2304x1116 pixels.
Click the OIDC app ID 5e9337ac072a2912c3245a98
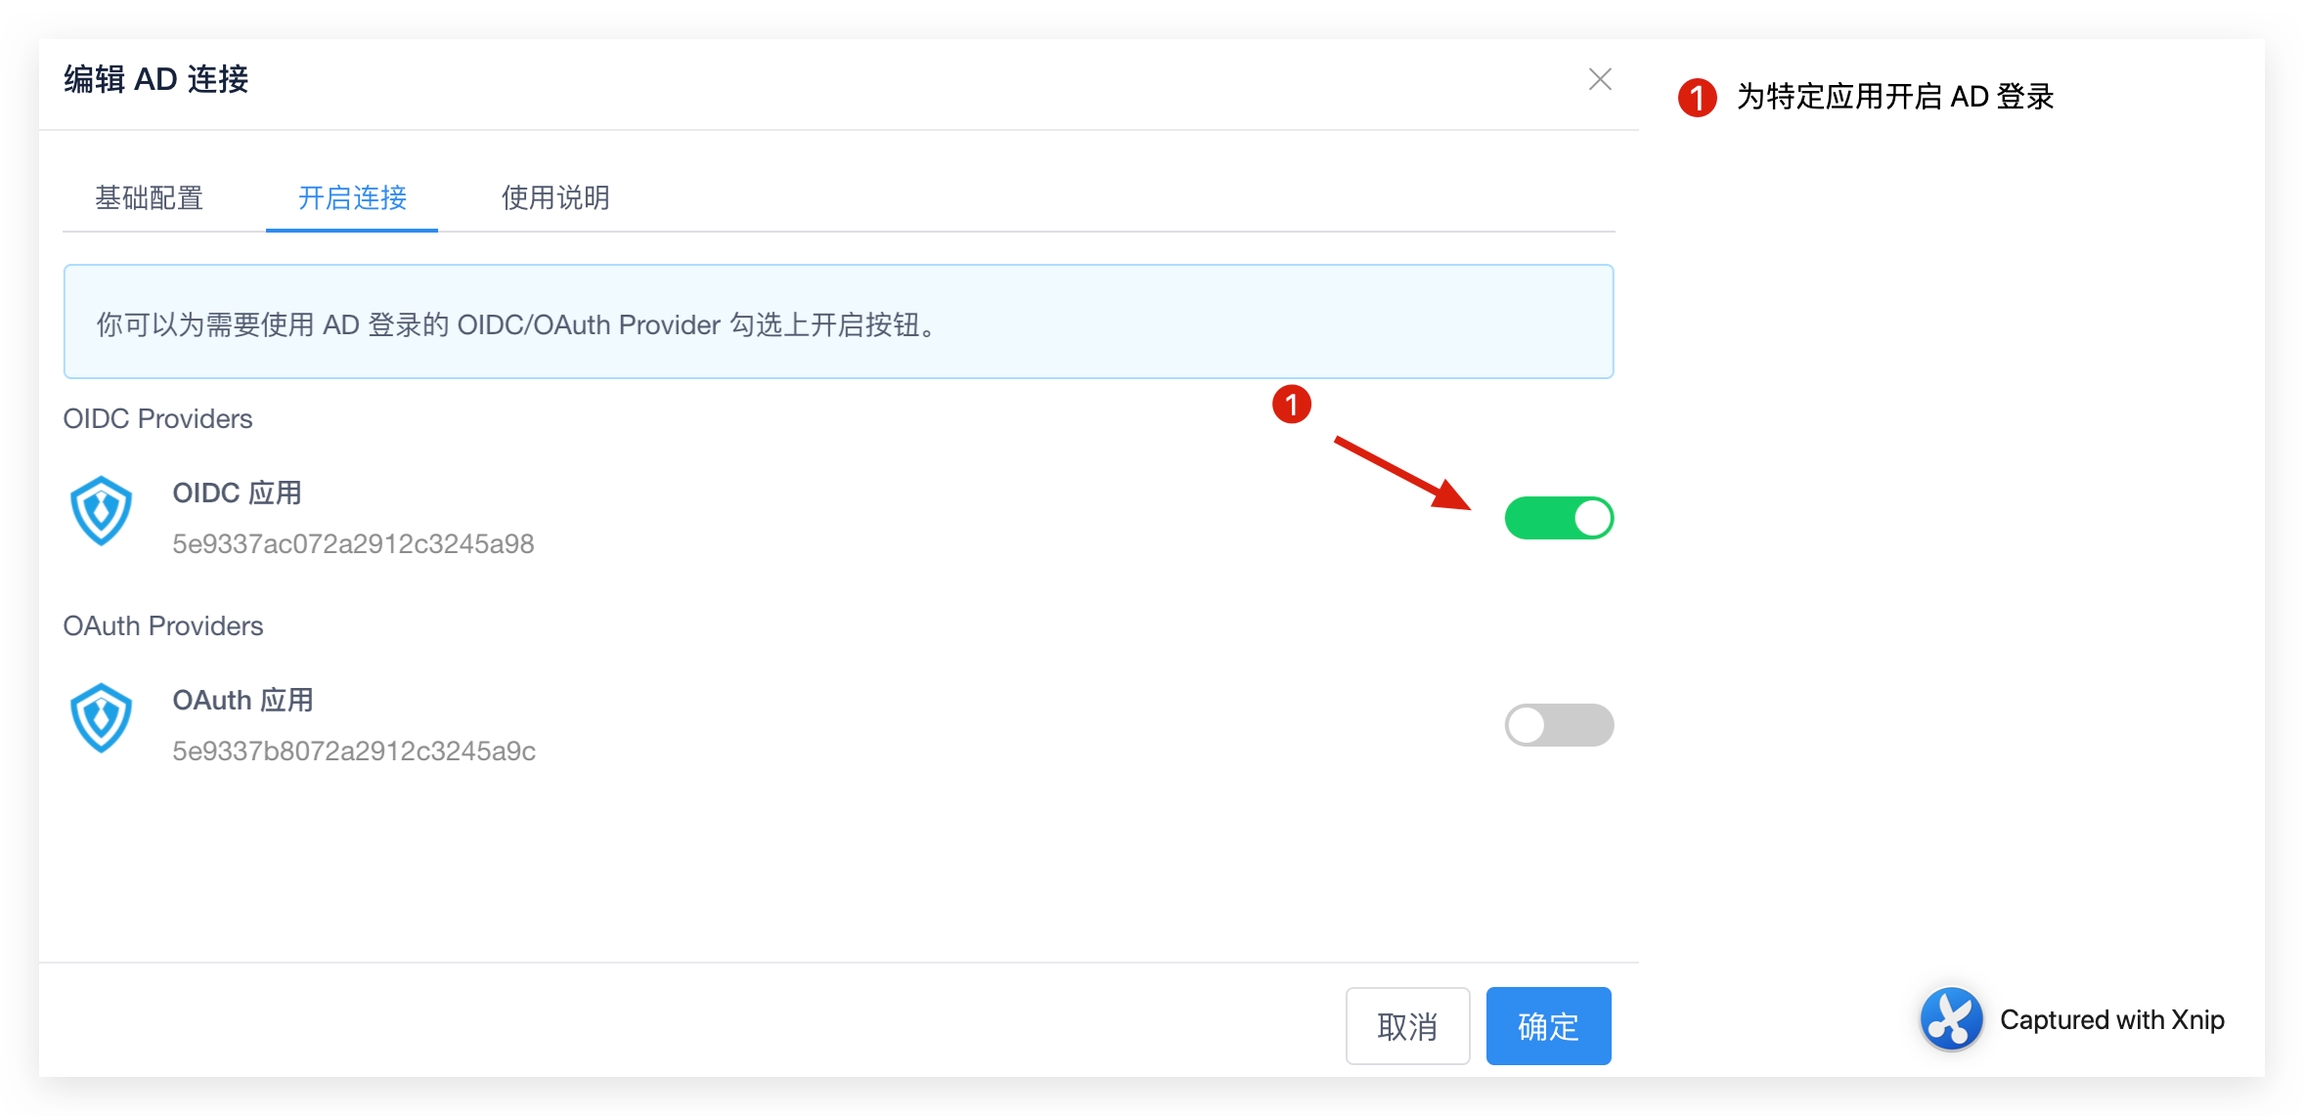[x=353, y=544]
